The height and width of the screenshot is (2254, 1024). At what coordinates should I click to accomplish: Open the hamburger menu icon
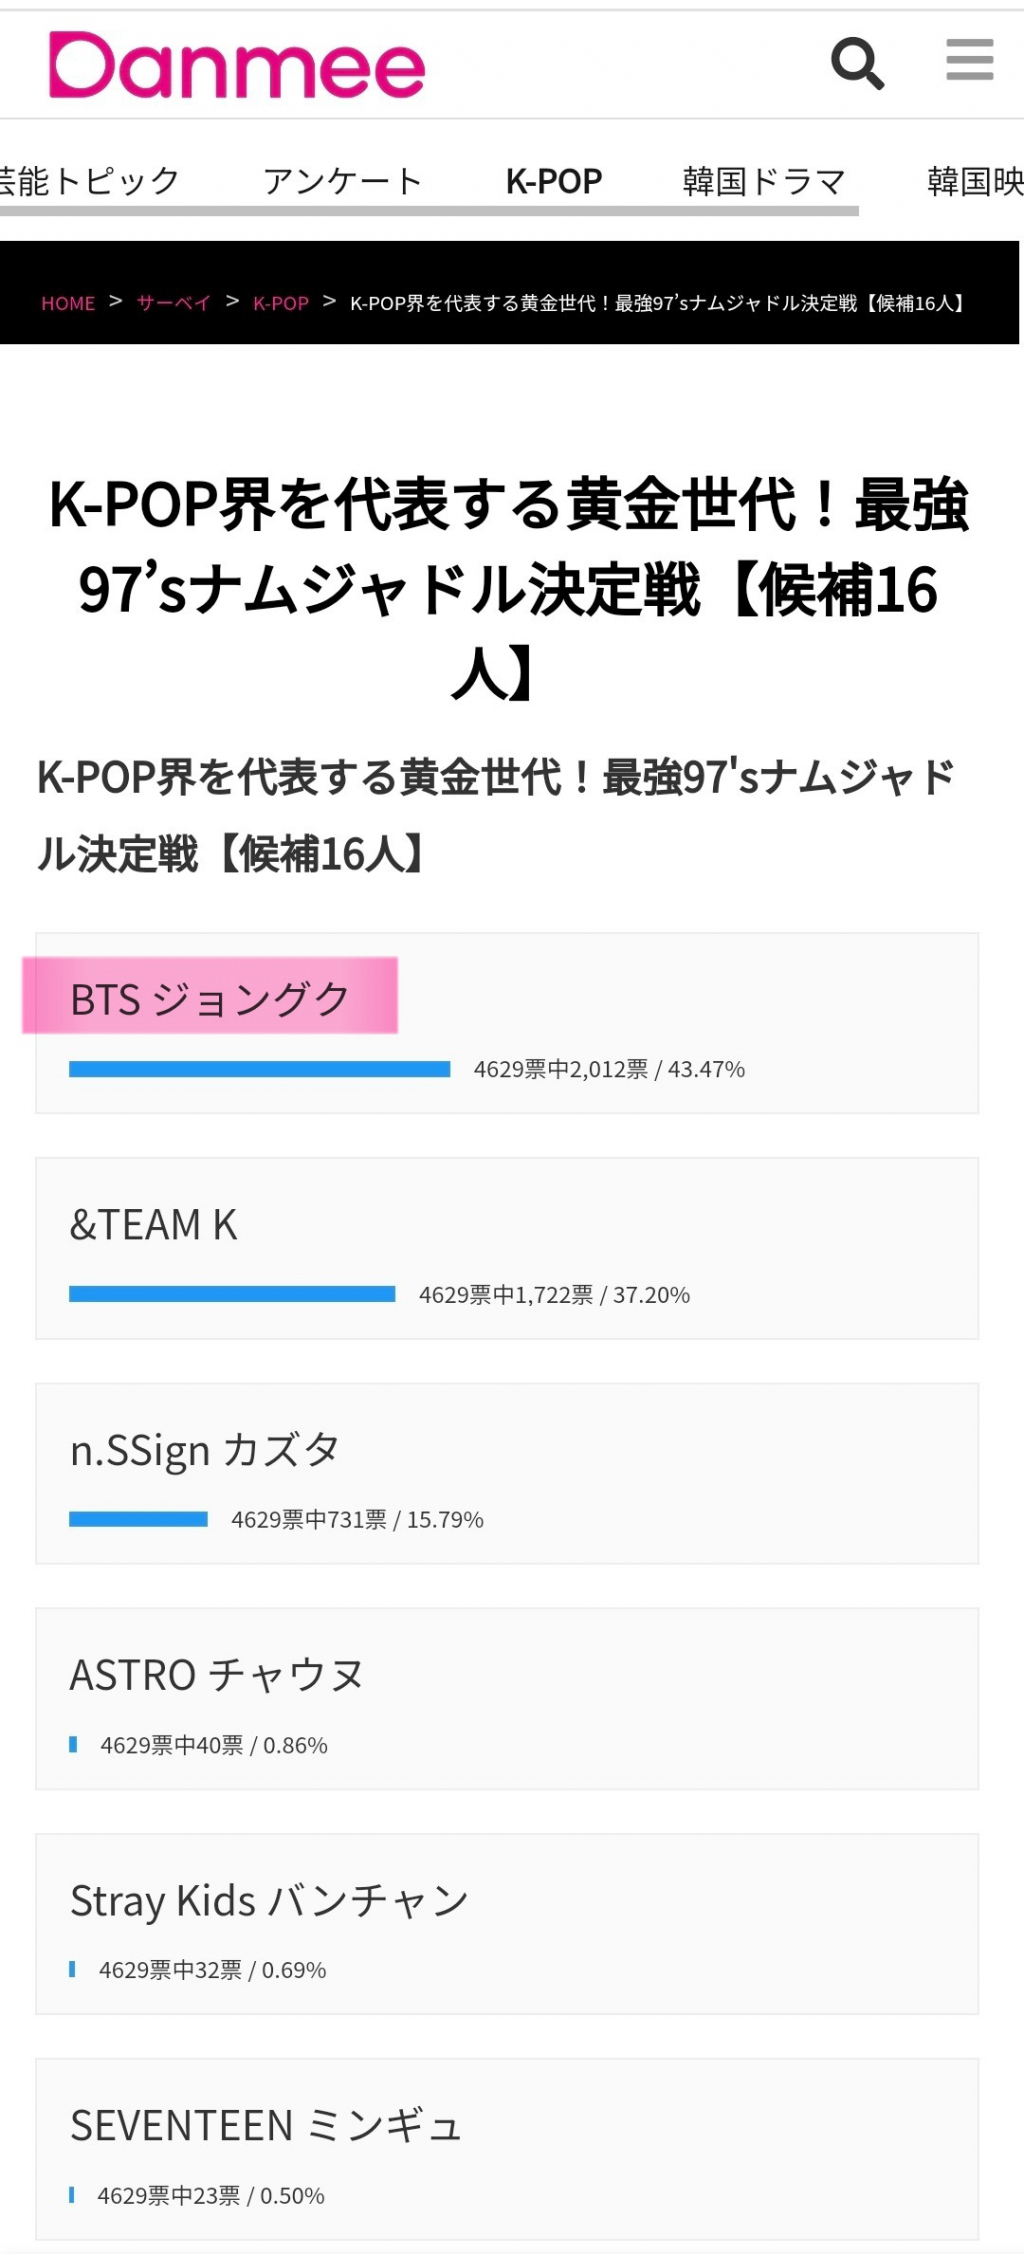(969, 60)
